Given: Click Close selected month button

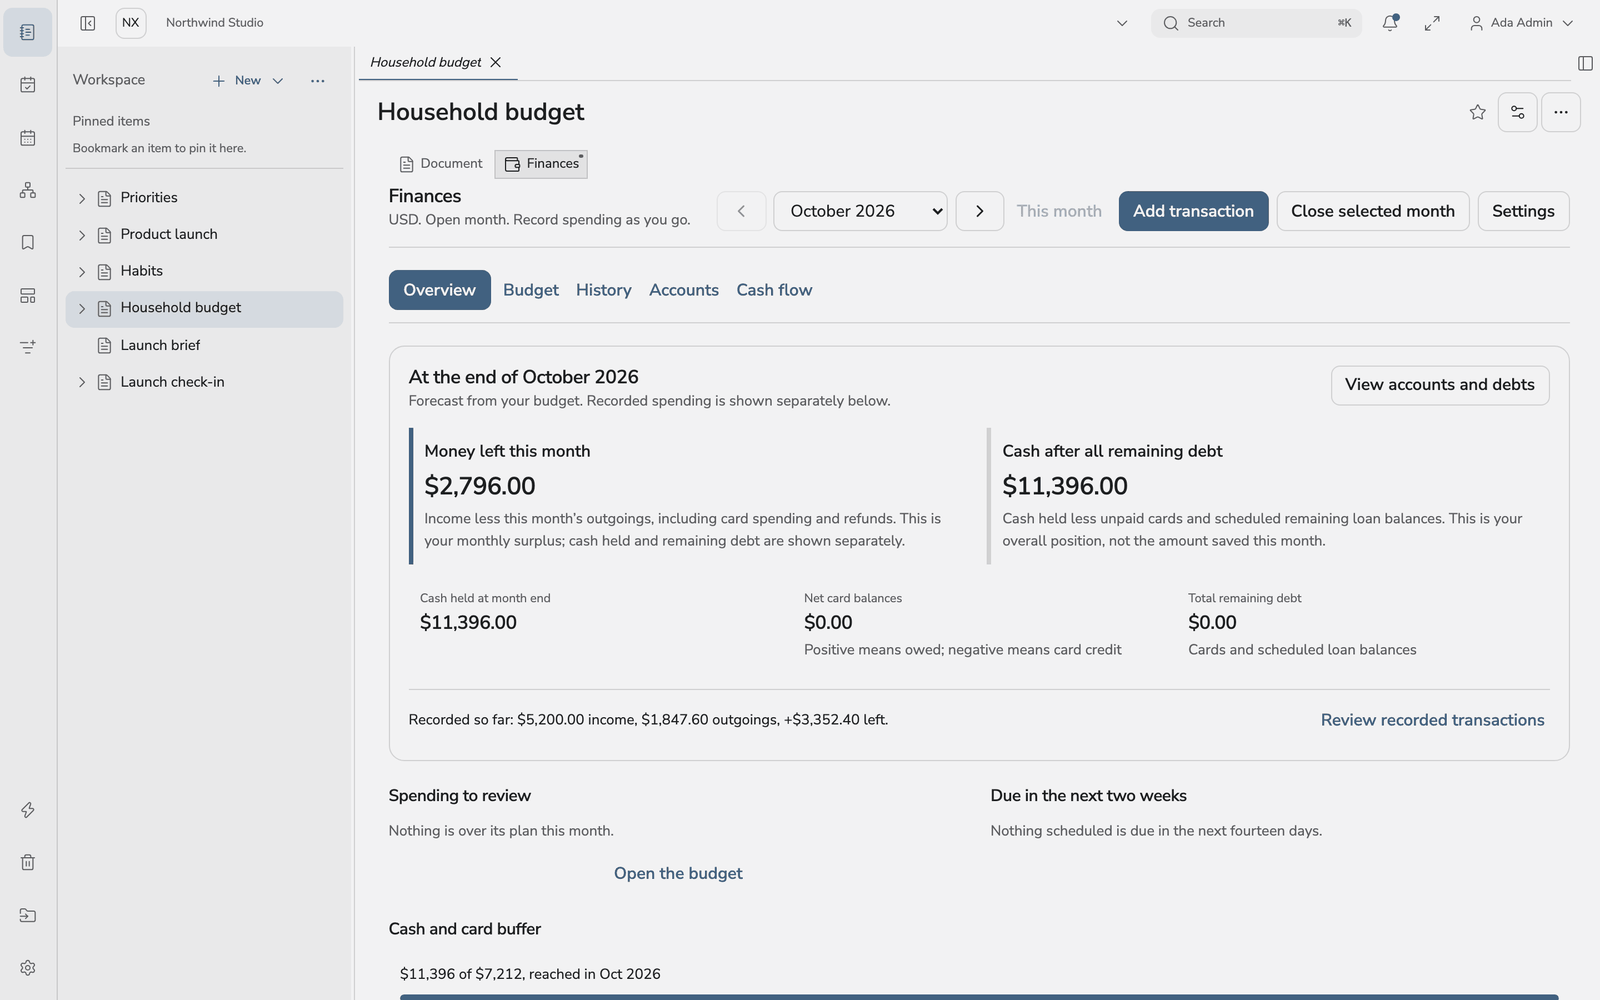Looking at the screenshot, I should coord(1373,211).
